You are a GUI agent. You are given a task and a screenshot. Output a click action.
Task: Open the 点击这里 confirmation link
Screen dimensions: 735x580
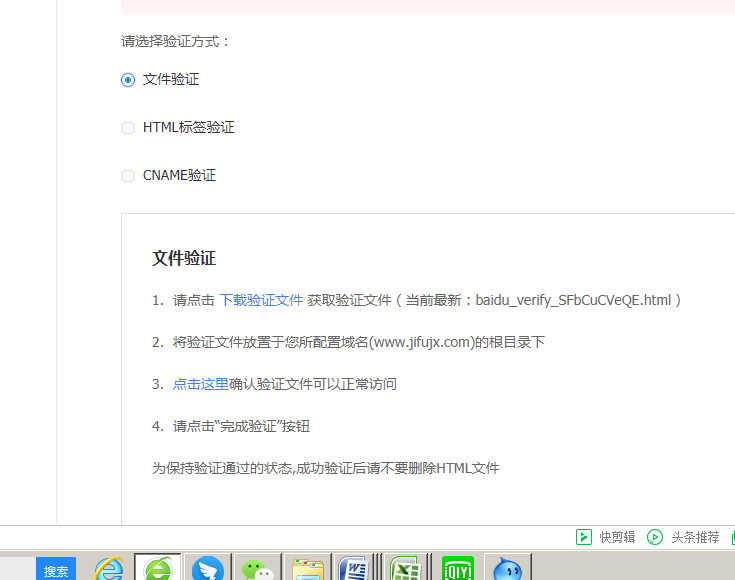[200, 384]
